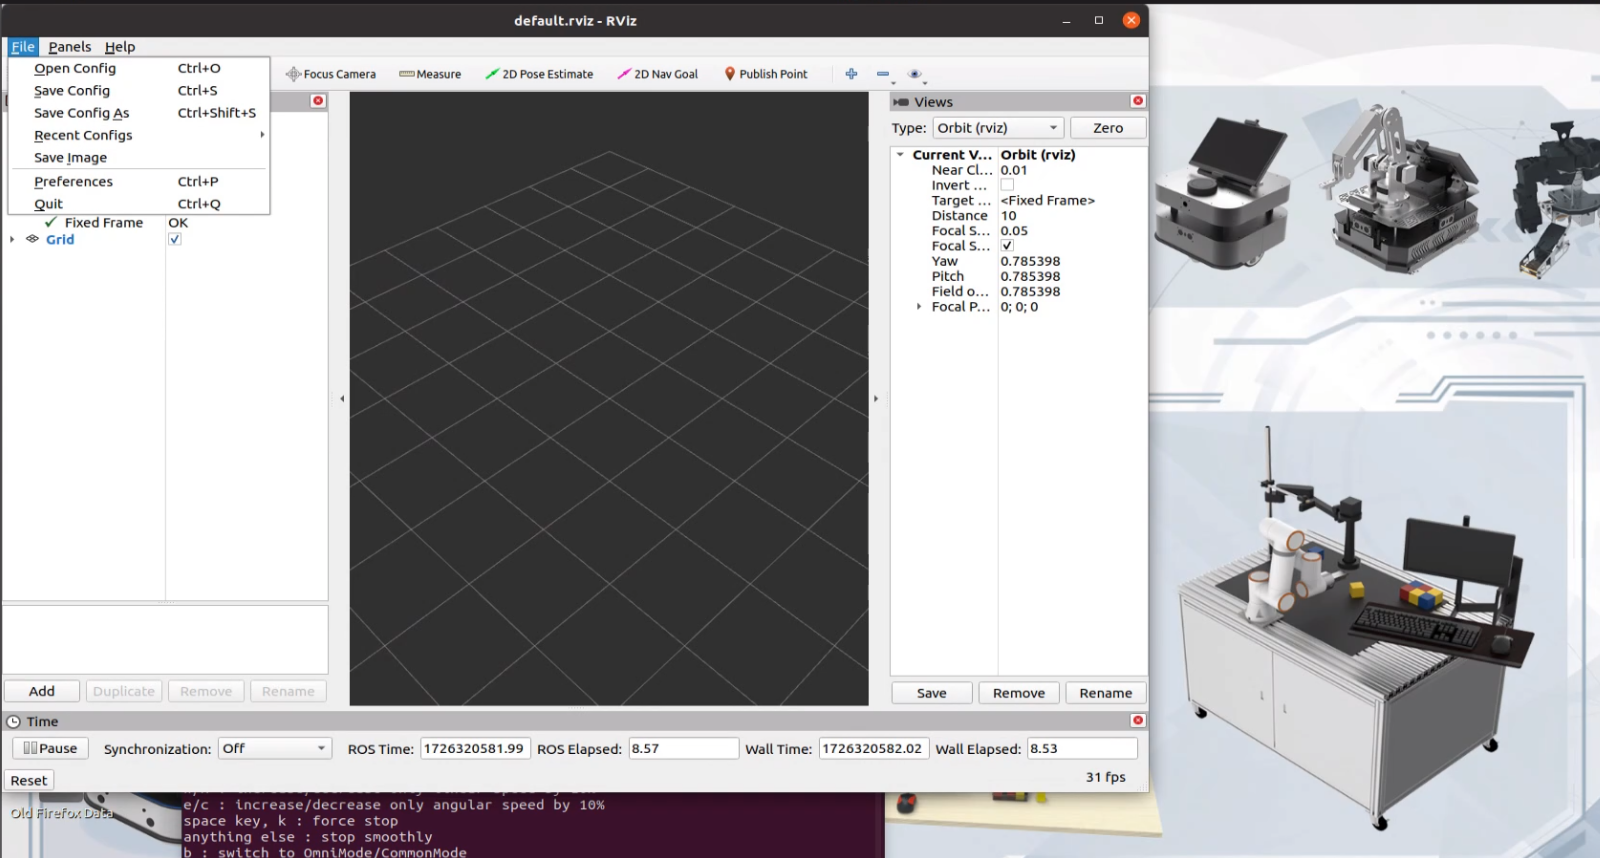Image resolution: width=1600 pixels, height=858 pixels.
Task: Open the Synchronization dropdown
Action: [x=275, y=748]
